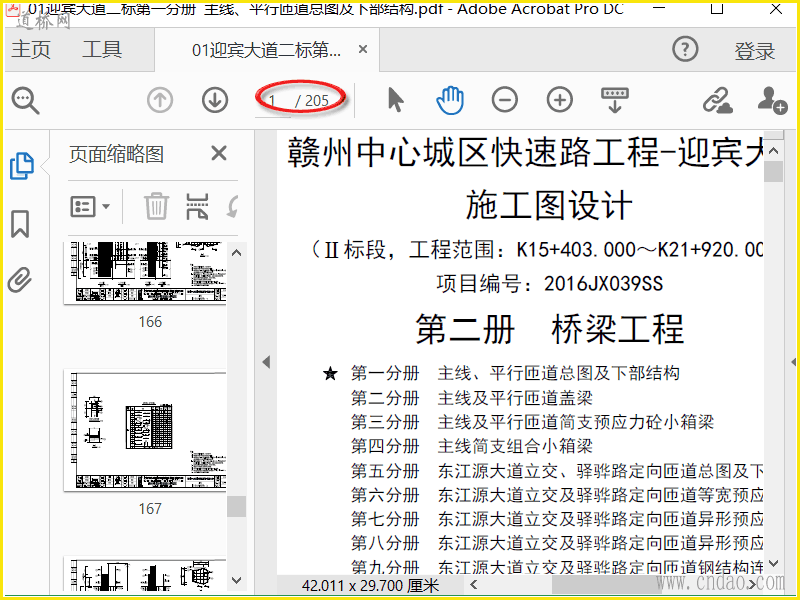Click the 第五分册 line of text

coord(557,471)
